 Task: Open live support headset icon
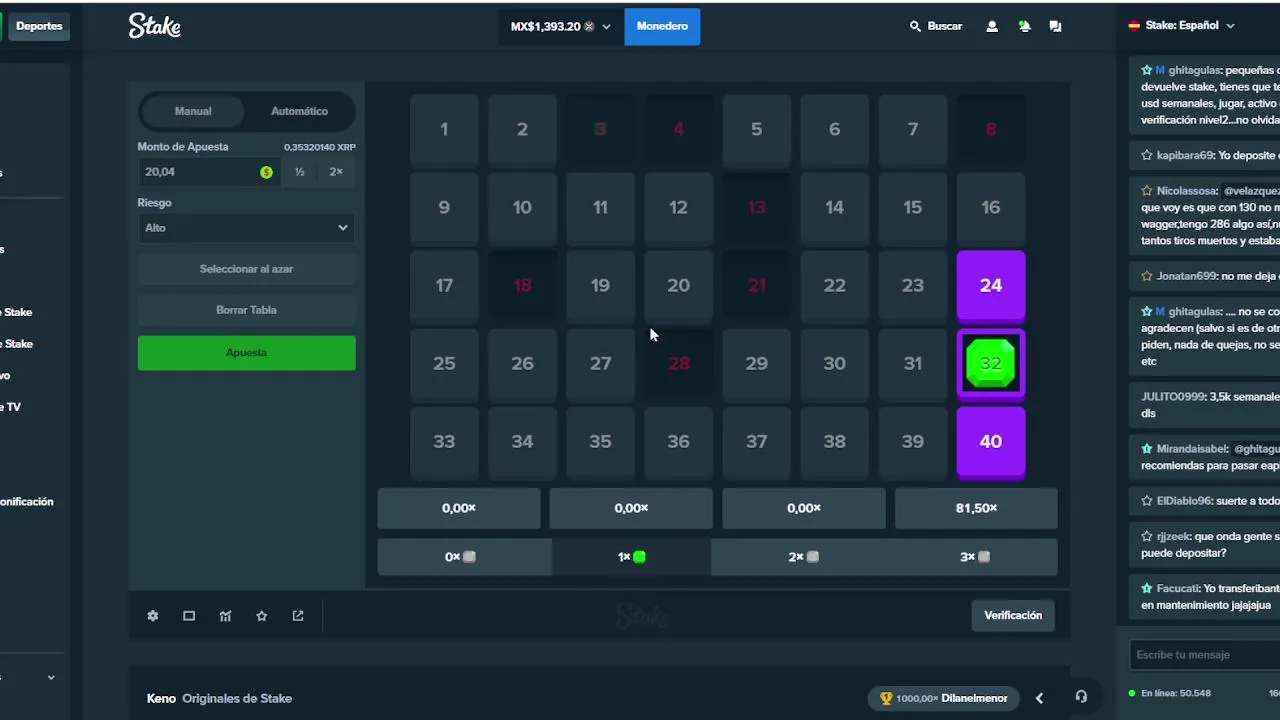(1081, 697)
